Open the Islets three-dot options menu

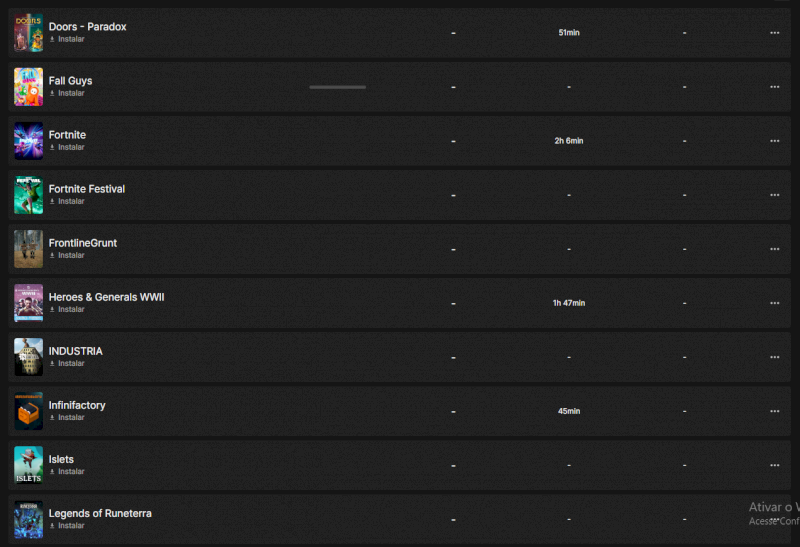(x=774, y=465)
